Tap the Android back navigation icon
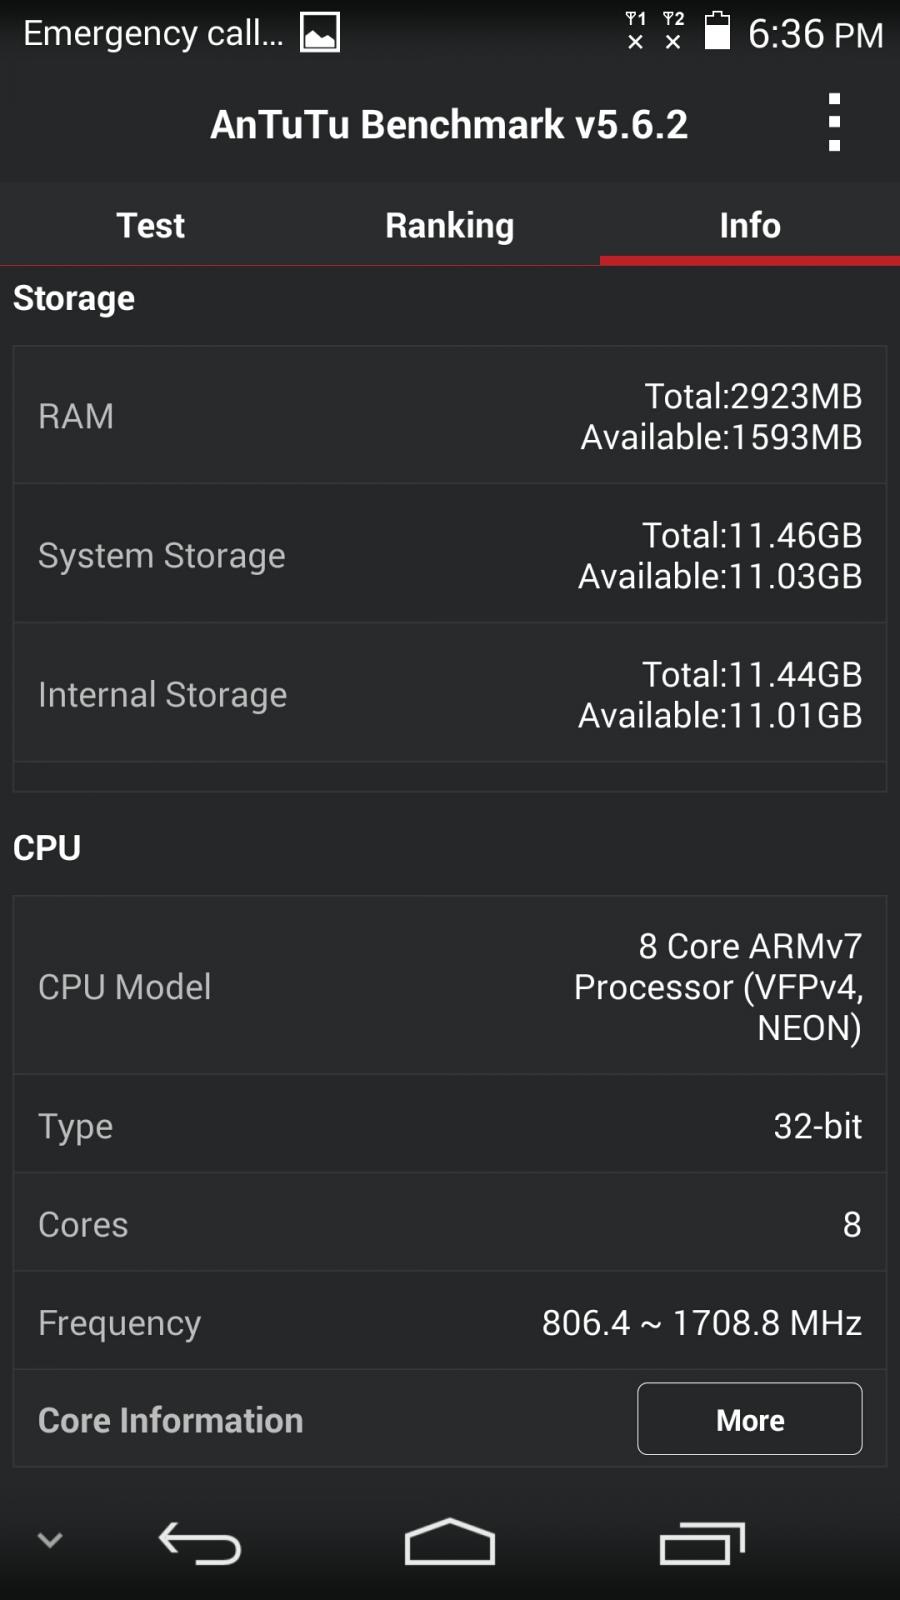The height and width of the screenshot is (1600, 900). (x=200, y=1542)
